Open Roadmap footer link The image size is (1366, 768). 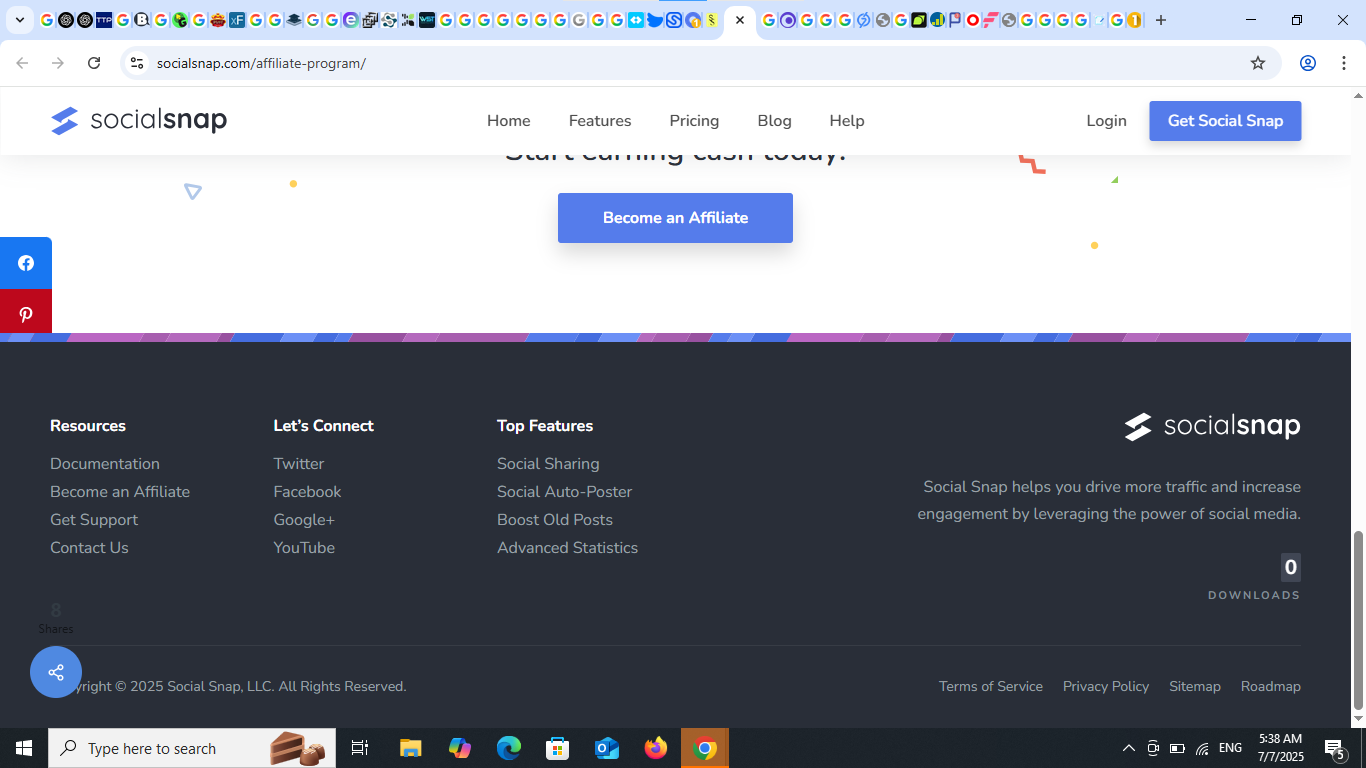(x=1271, y=686)
